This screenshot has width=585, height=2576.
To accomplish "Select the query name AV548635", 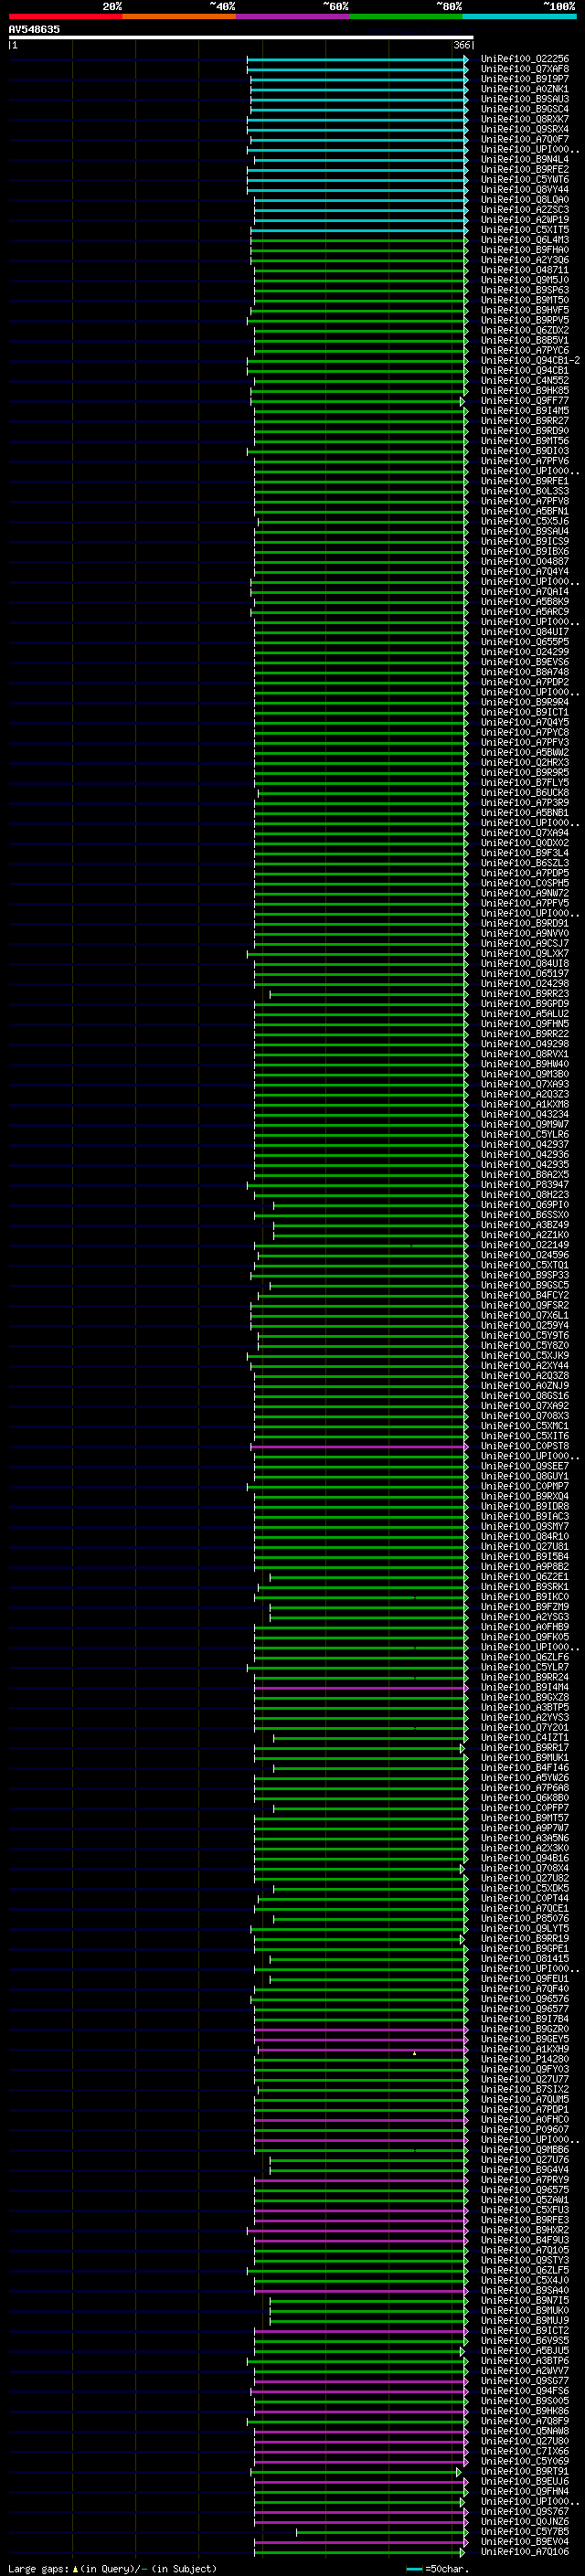I will [34, 29].
